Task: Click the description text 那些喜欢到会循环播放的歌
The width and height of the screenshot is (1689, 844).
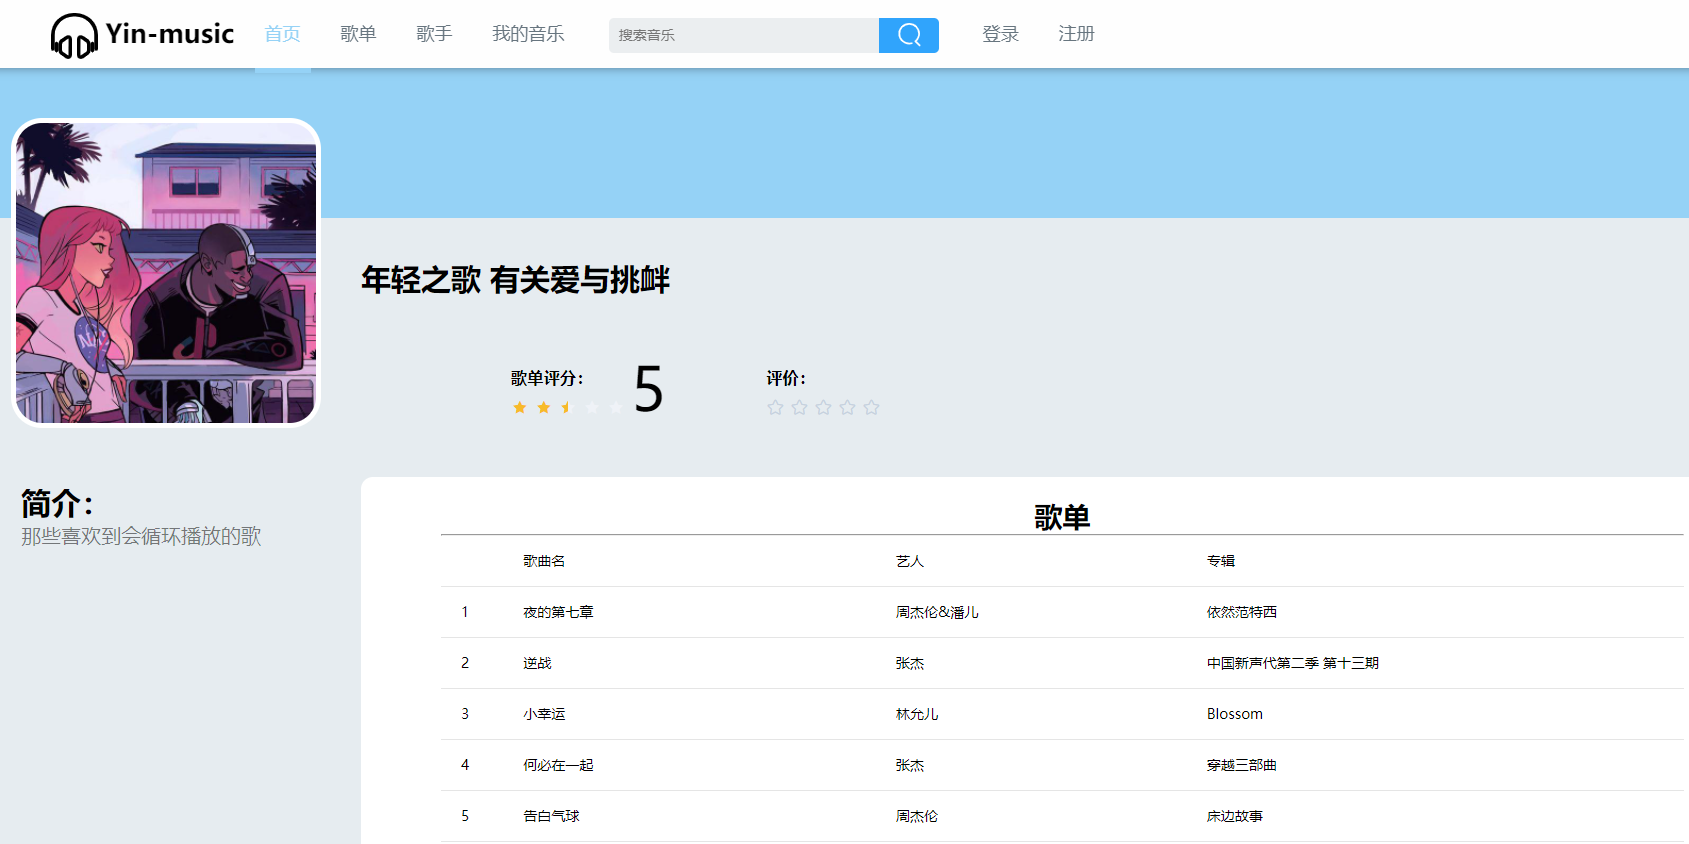Action: (141, 536)
